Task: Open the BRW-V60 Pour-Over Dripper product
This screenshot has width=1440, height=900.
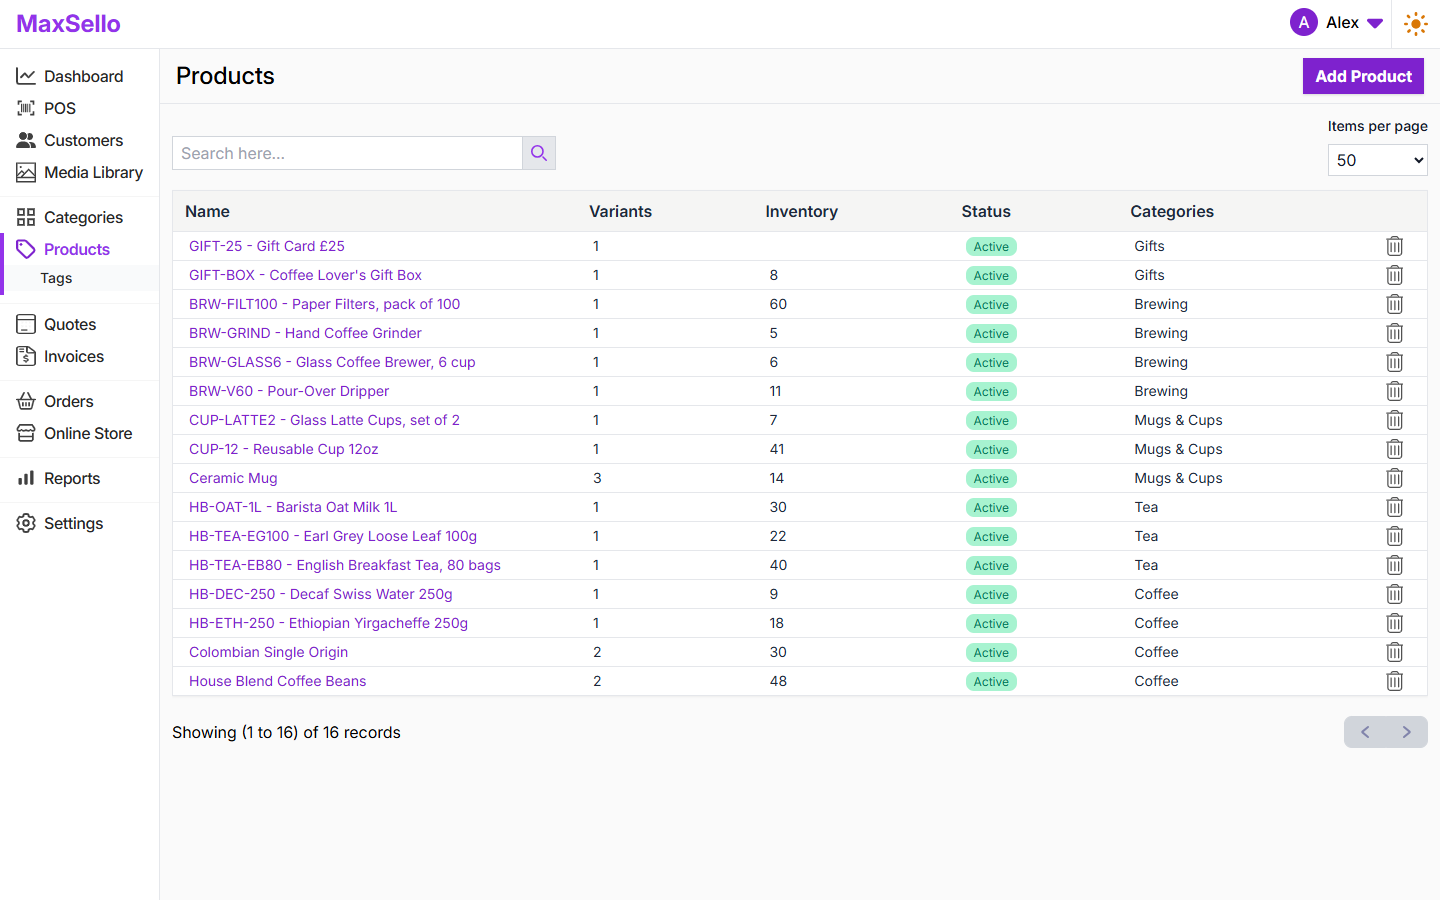Action: [x=289, y=391]
